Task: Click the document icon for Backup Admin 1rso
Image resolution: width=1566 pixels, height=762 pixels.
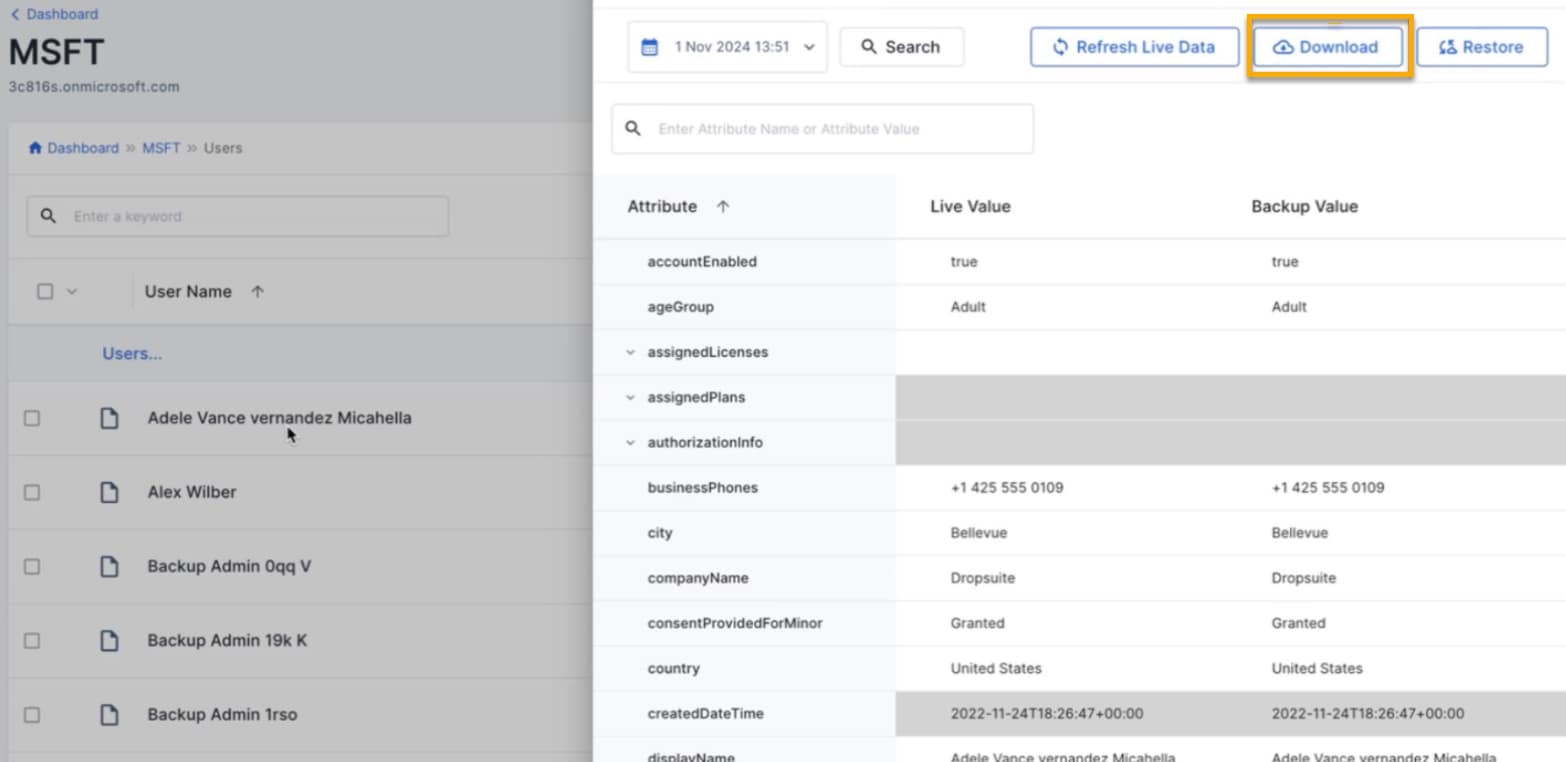Action: pos(109,715)
